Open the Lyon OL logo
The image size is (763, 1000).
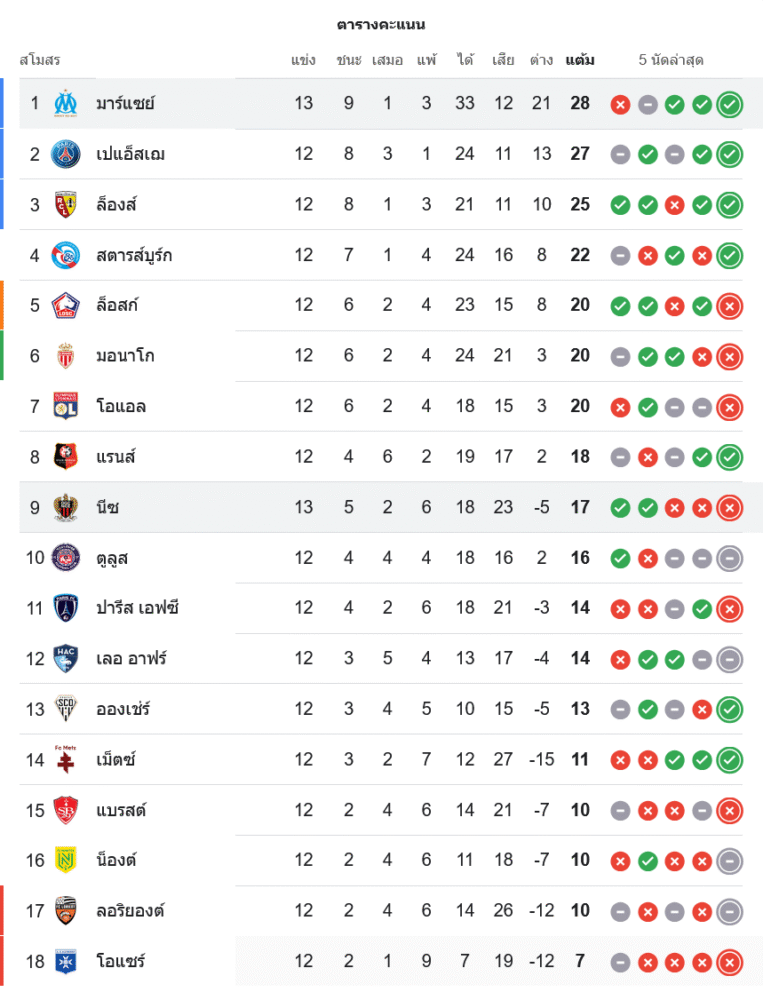[65, 406]
